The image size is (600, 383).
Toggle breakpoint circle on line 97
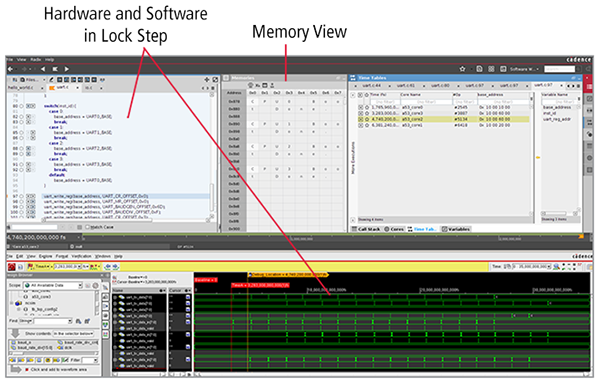(21, 196)
